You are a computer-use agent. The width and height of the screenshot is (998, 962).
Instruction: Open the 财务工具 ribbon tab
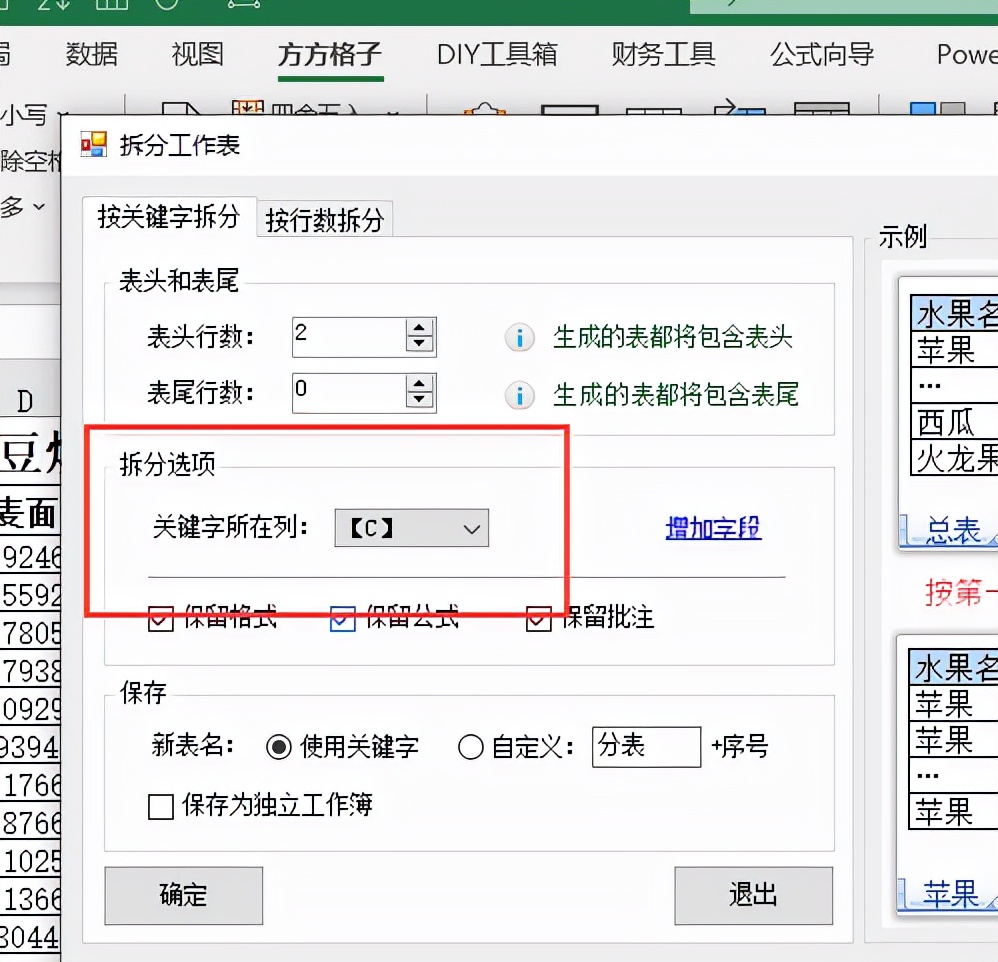pyautogui.click(x=663, y=54)
